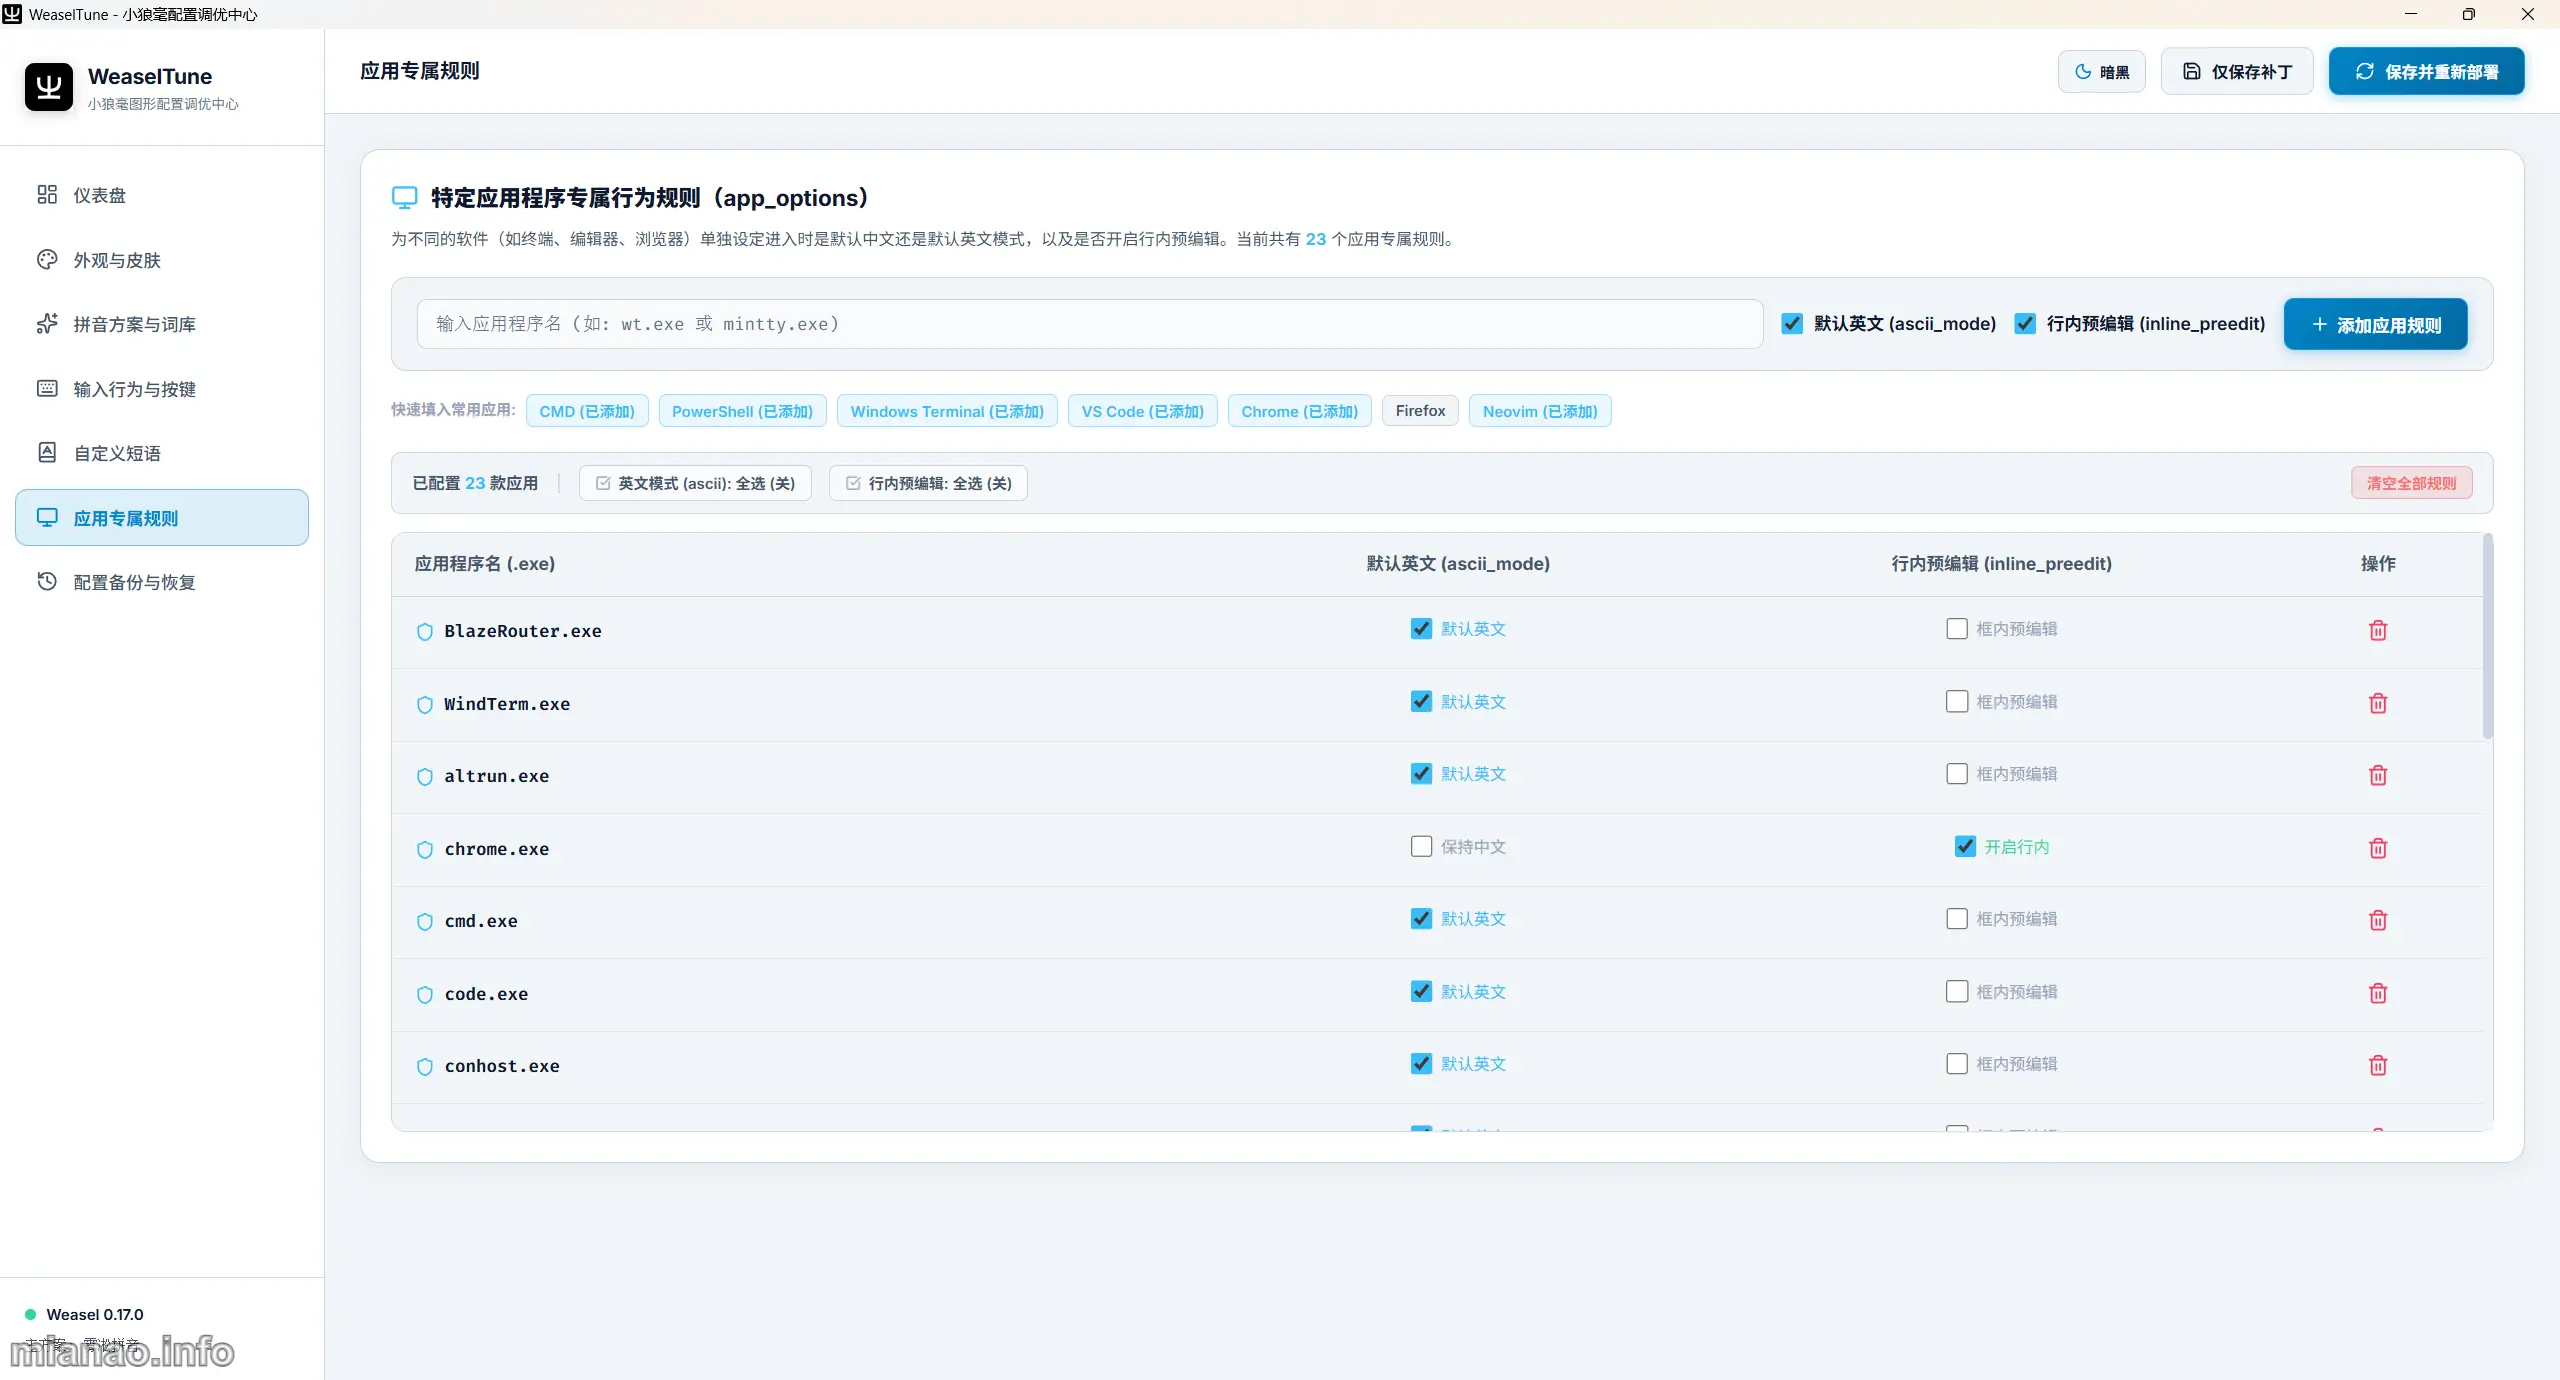Focus the application name input field
Viewport: 2560px width, 1380px height.
click(x=1090, y=324)
